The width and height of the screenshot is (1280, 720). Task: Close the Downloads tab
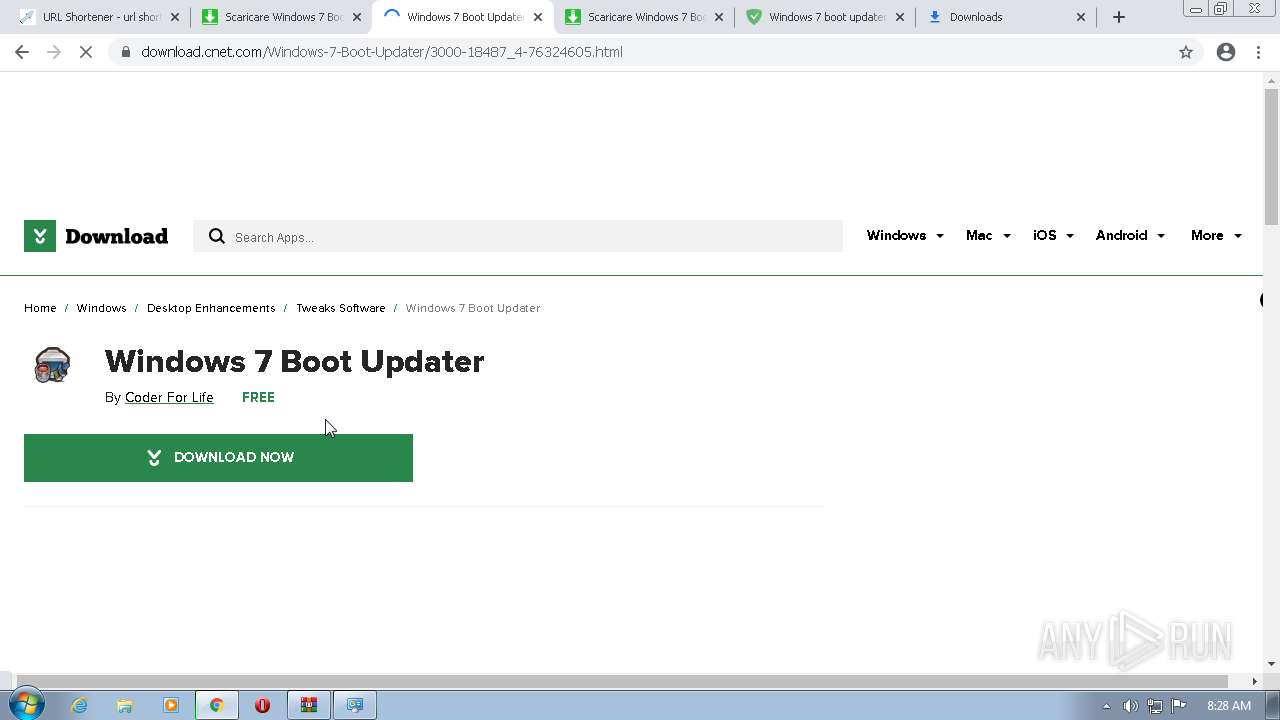(1081, 17)
